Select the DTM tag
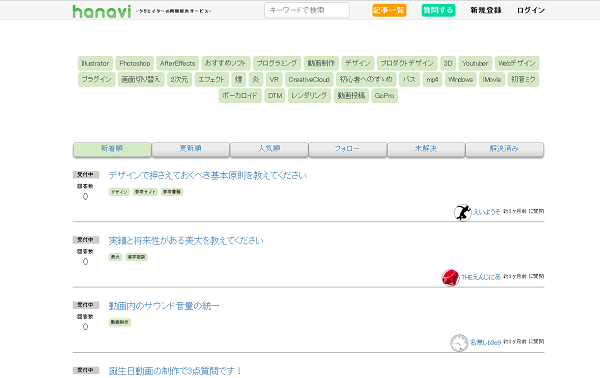 (x=275, y=95)
